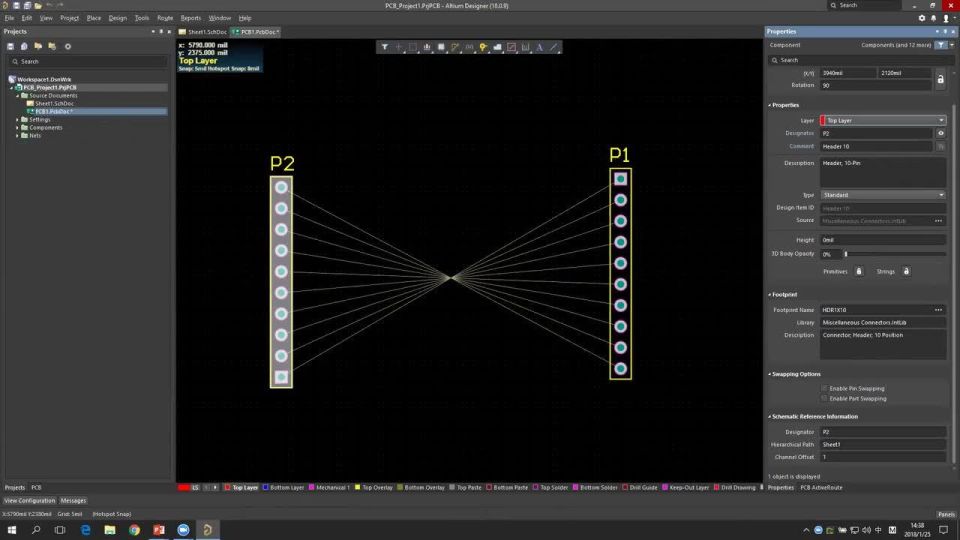Switch to PCB ActiveRoute panel tab
Viewport: 960px width, 540px height.
click(x=821, y=488)
